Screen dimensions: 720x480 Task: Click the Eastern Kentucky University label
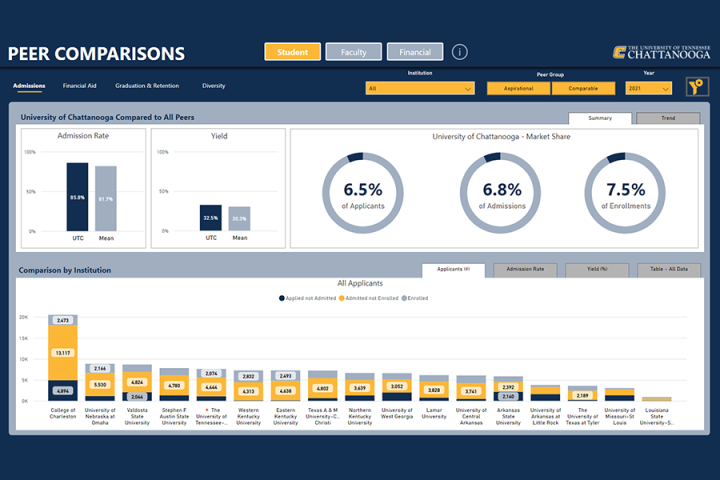click(286, 416)
